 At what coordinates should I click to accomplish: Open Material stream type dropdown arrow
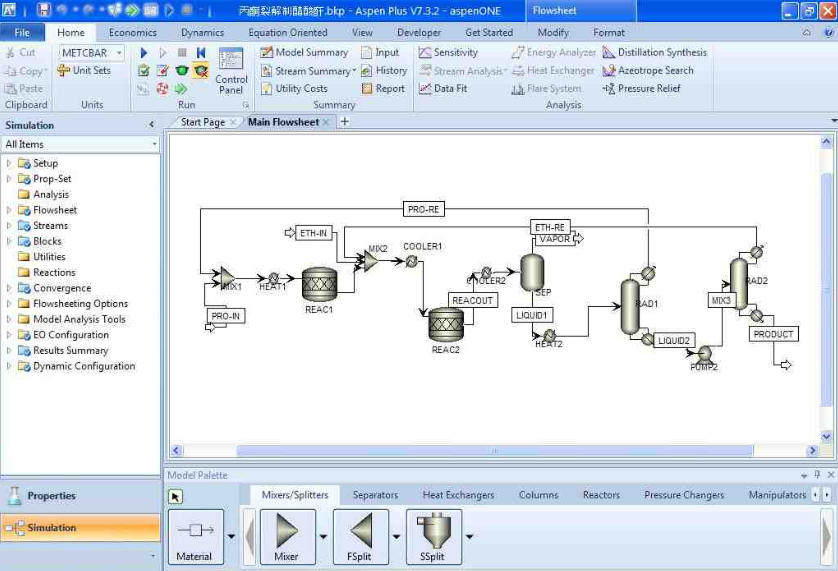pos(231,536)
